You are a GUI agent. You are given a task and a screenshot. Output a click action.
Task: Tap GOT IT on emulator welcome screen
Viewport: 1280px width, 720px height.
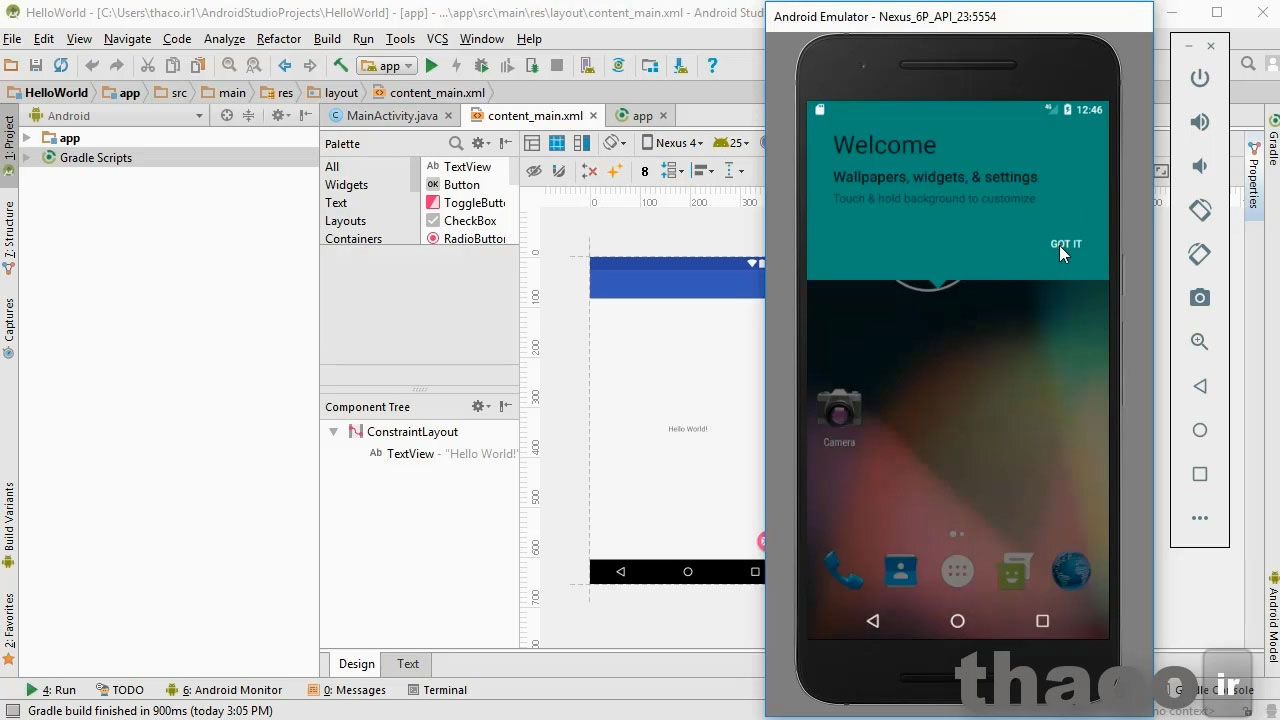1066,244
